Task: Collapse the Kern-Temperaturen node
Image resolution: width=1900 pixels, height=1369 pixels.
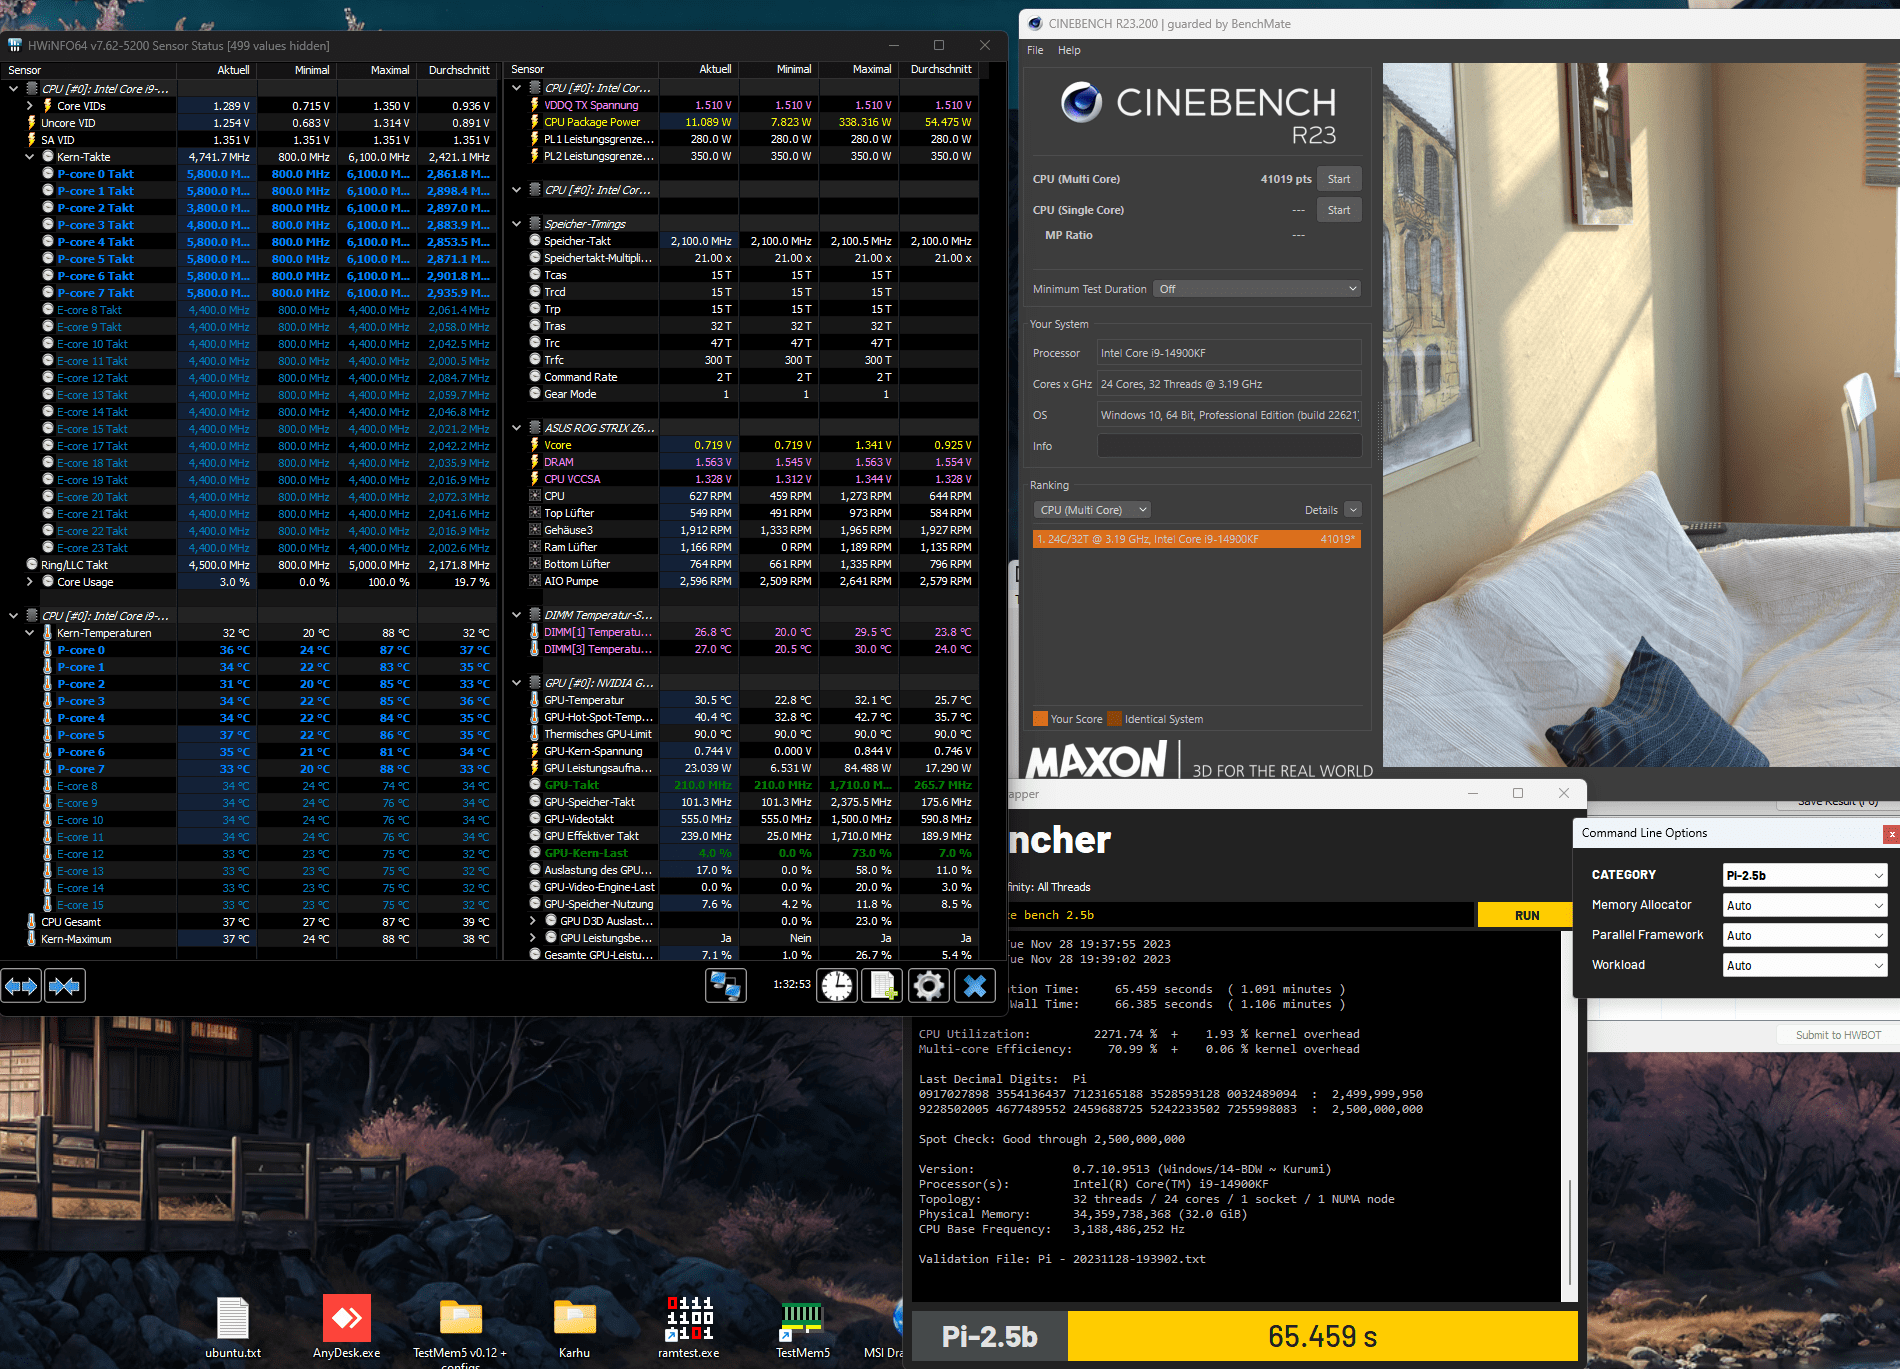Action: pyautogui.click(x=30, y=633)
